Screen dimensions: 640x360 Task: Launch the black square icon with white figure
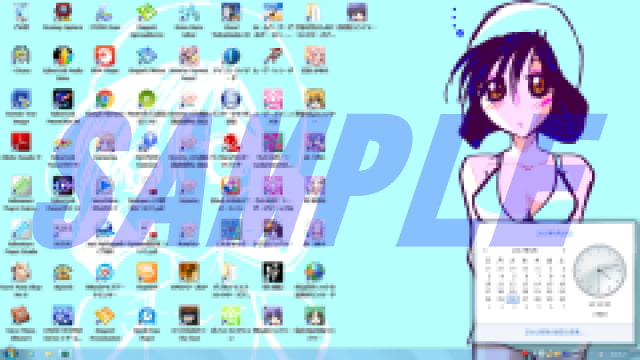point(273,272)
